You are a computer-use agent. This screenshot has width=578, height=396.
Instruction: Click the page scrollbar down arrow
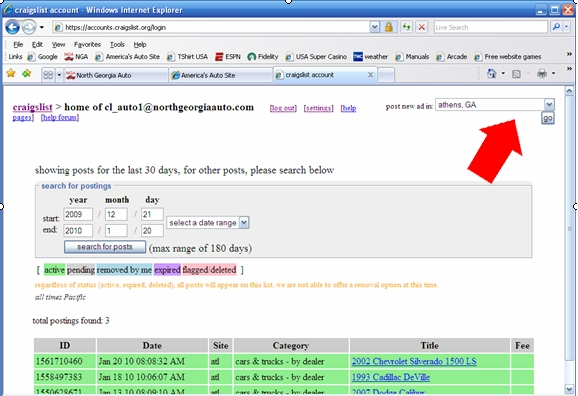569,388
